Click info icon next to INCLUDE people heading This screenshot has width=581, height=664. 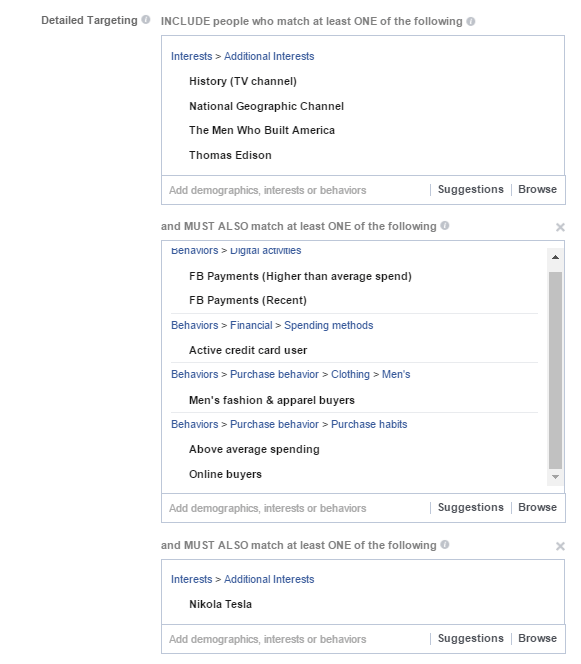pyautogui.click(x=470, y=21)
